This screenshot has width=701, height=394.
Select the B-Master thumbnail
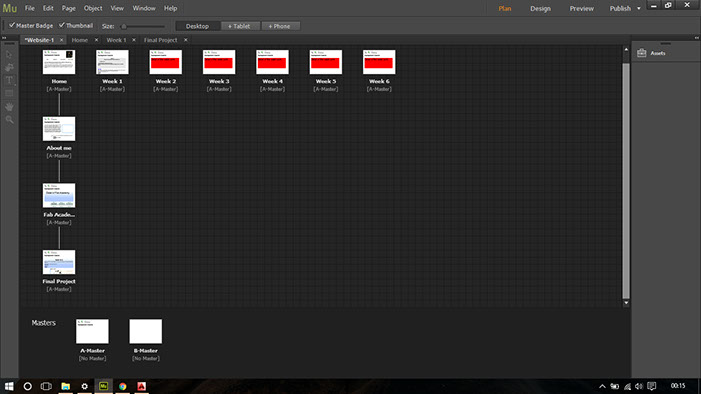pos(146,331)
